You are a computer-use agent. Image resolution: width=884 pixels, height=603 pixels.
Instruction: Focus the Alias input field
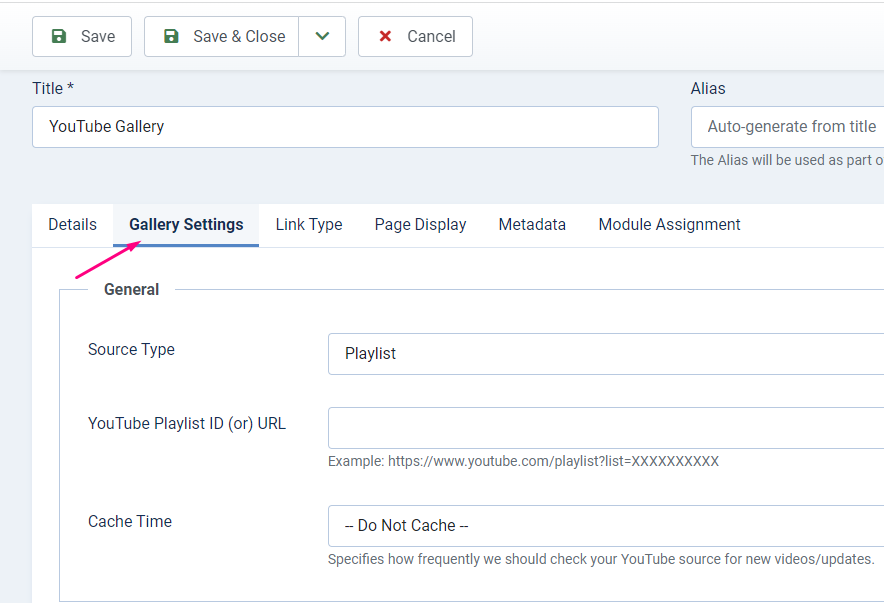coord(788,127)
